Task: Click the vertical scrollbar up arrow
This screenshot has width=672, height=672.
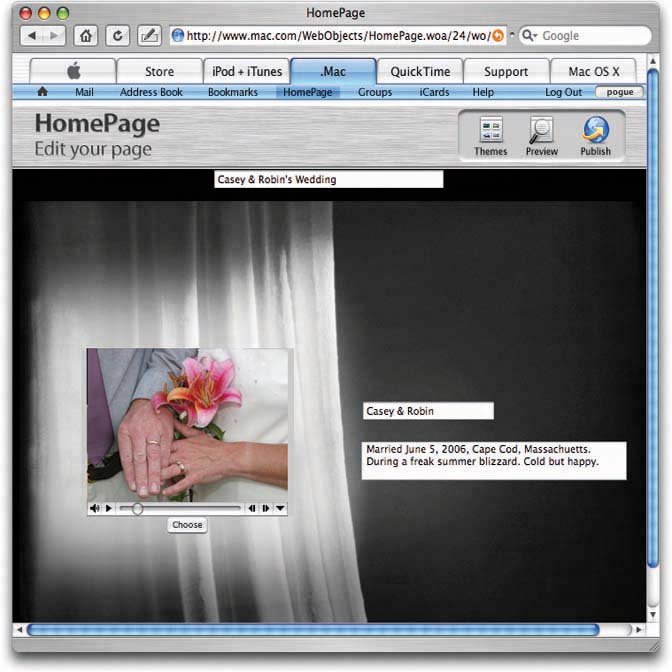Action: [x=653, y=62]
